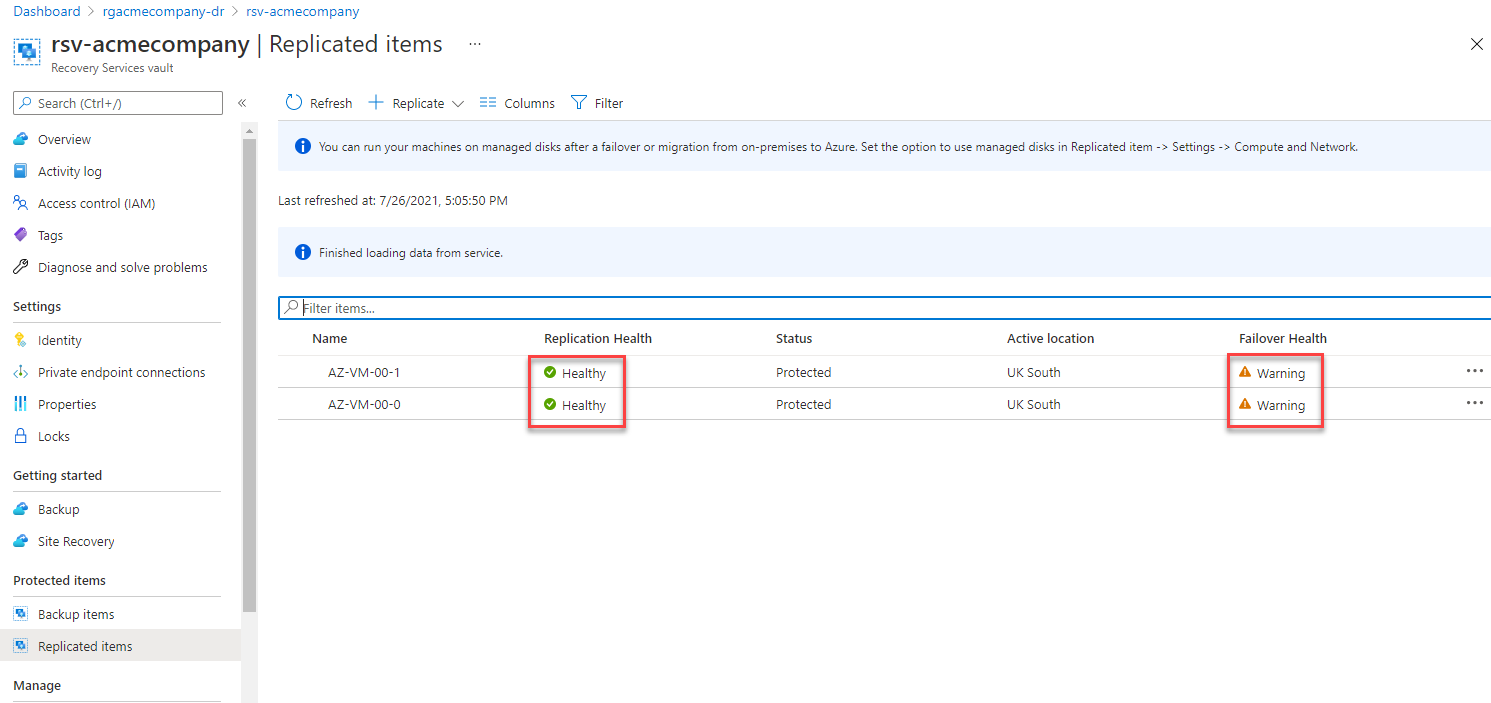The width and height of the screenshot is (1491, 703).
Task: Click the Recovery Services vault icon beside title
Action: coord(27,52)
